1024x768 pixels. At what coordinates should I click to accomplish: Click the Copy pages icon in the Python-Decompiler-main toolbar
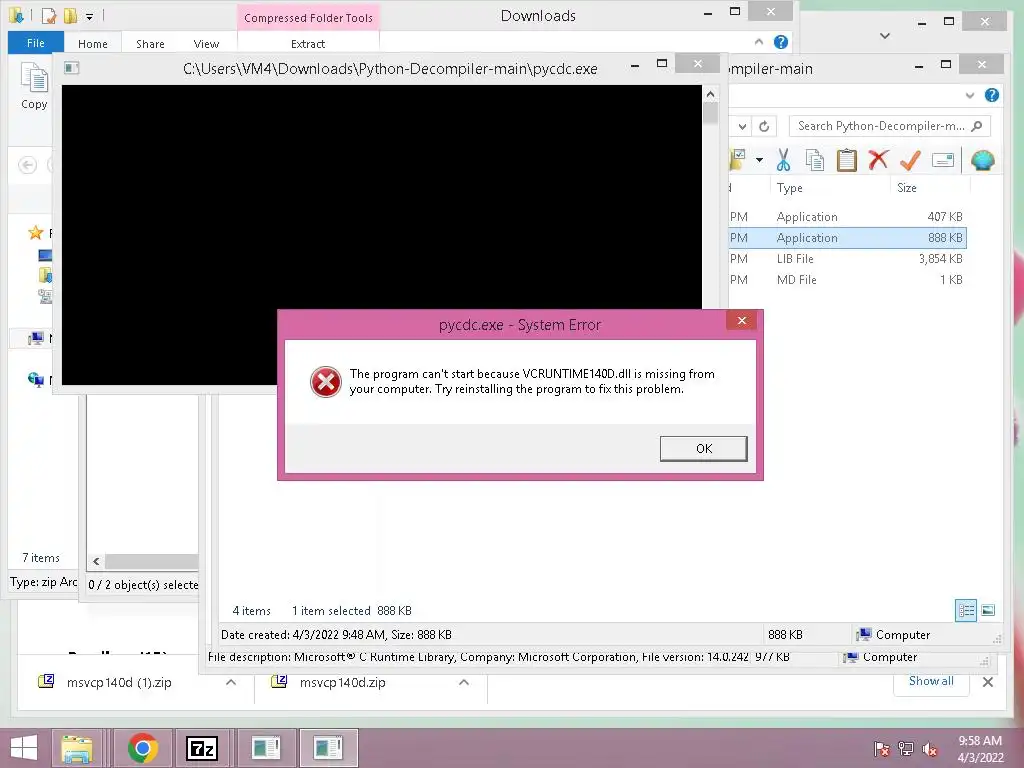click(x=814, y=159)
